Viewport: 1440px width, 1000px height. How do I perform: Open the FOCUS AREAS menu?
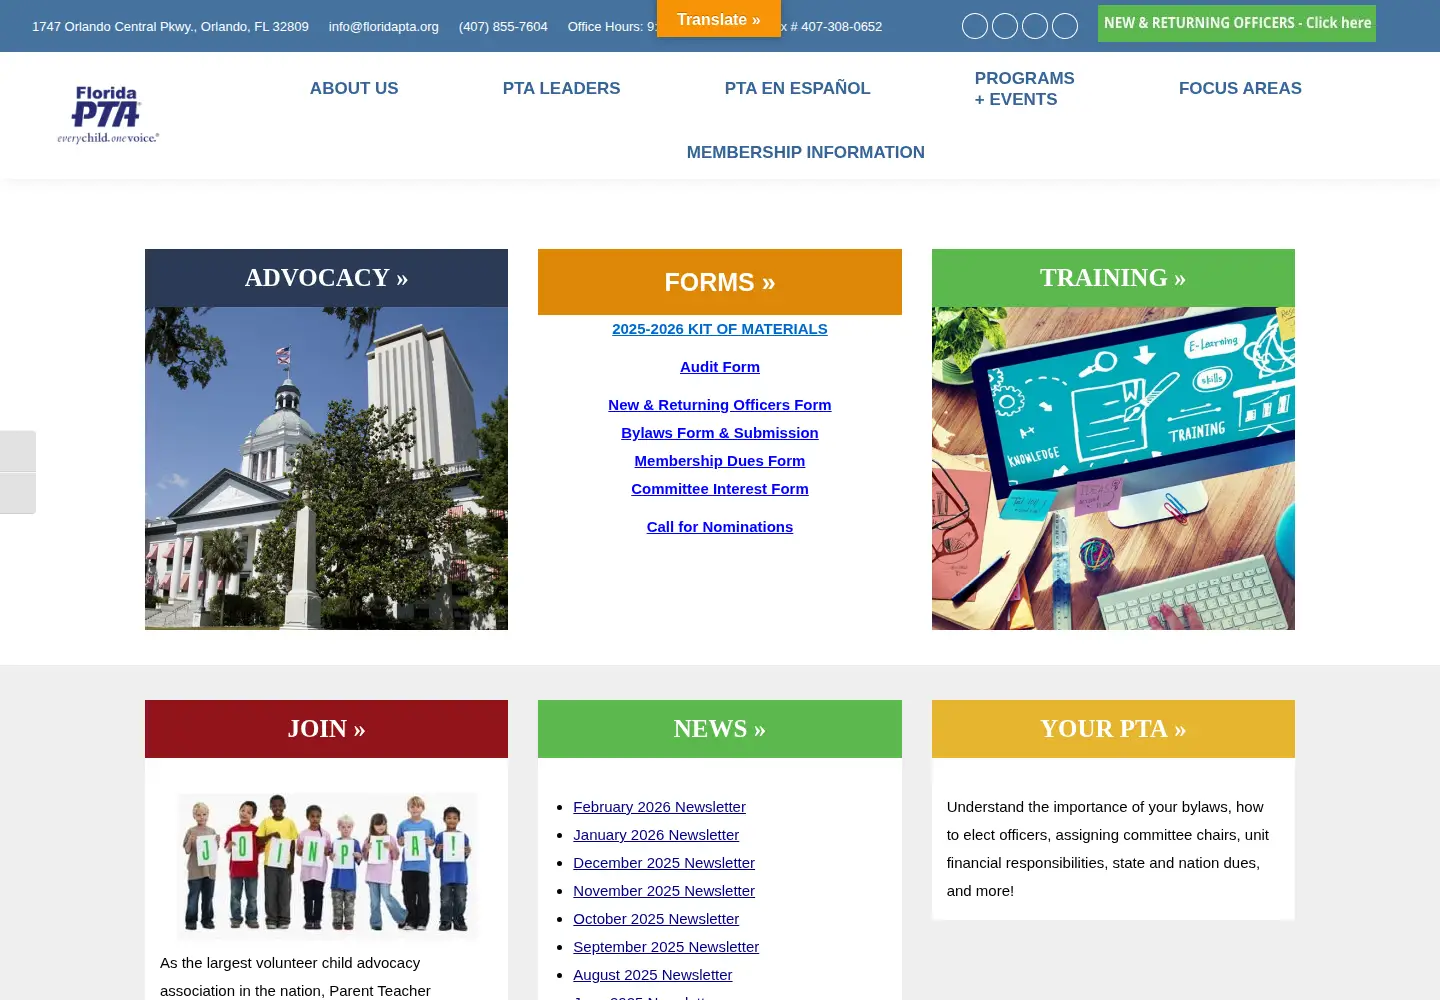(1240, 88)
